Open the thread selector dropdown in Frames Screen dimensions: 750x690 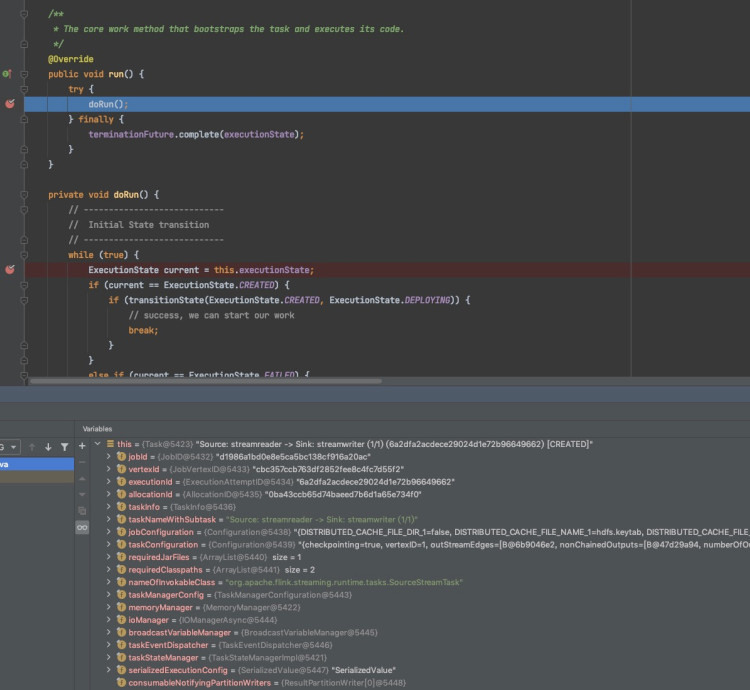pos(10,447)
